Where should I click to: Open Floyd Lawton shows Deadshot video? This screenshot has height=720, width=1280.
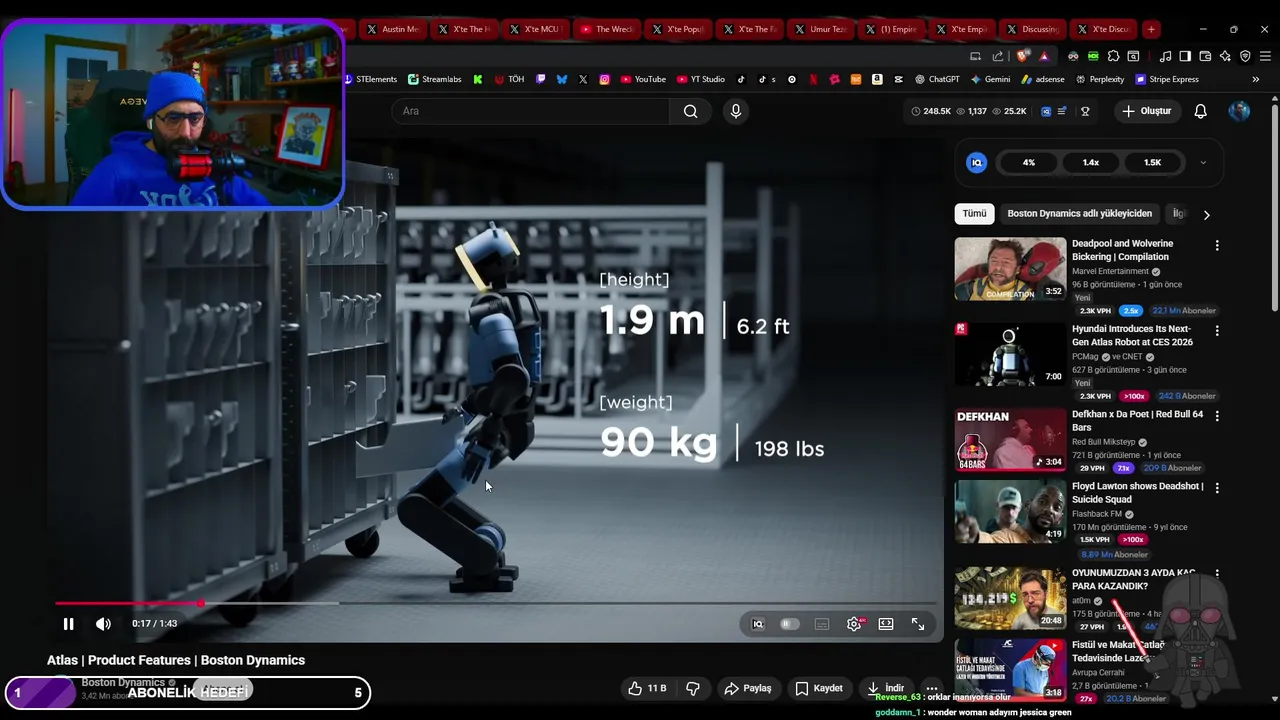[x=1010, y=510]
